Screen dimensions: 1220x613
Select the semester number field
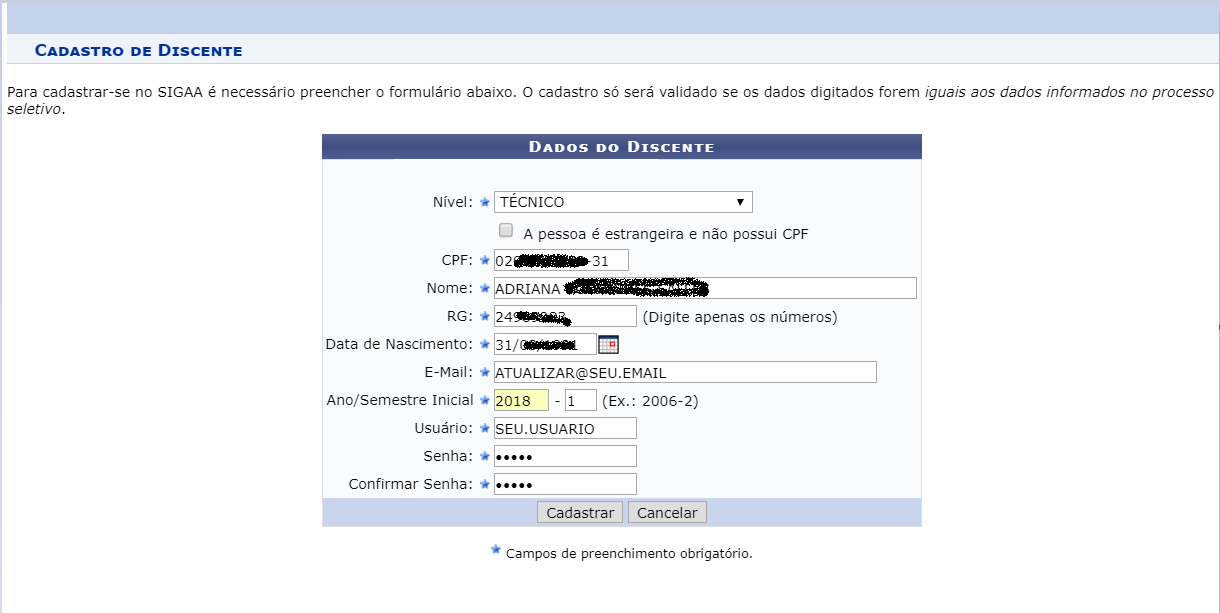[580, 401]
